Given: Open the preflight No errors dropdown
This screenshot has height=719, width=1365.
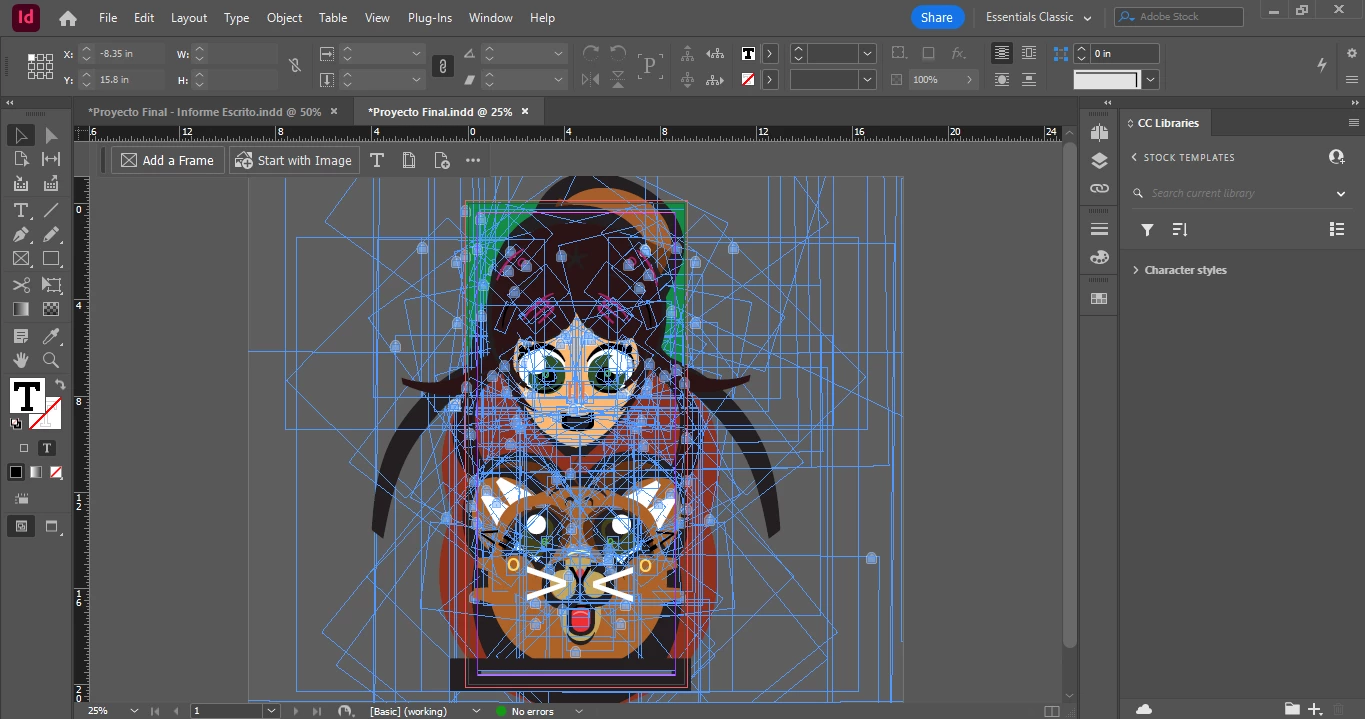Looking at the screenshot, I should (578, 711).
